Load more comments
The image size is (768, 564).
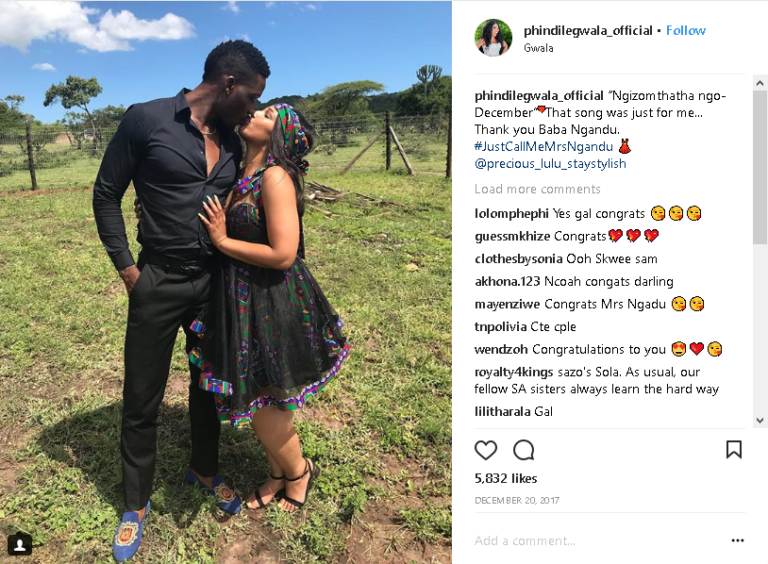[537, 189]
